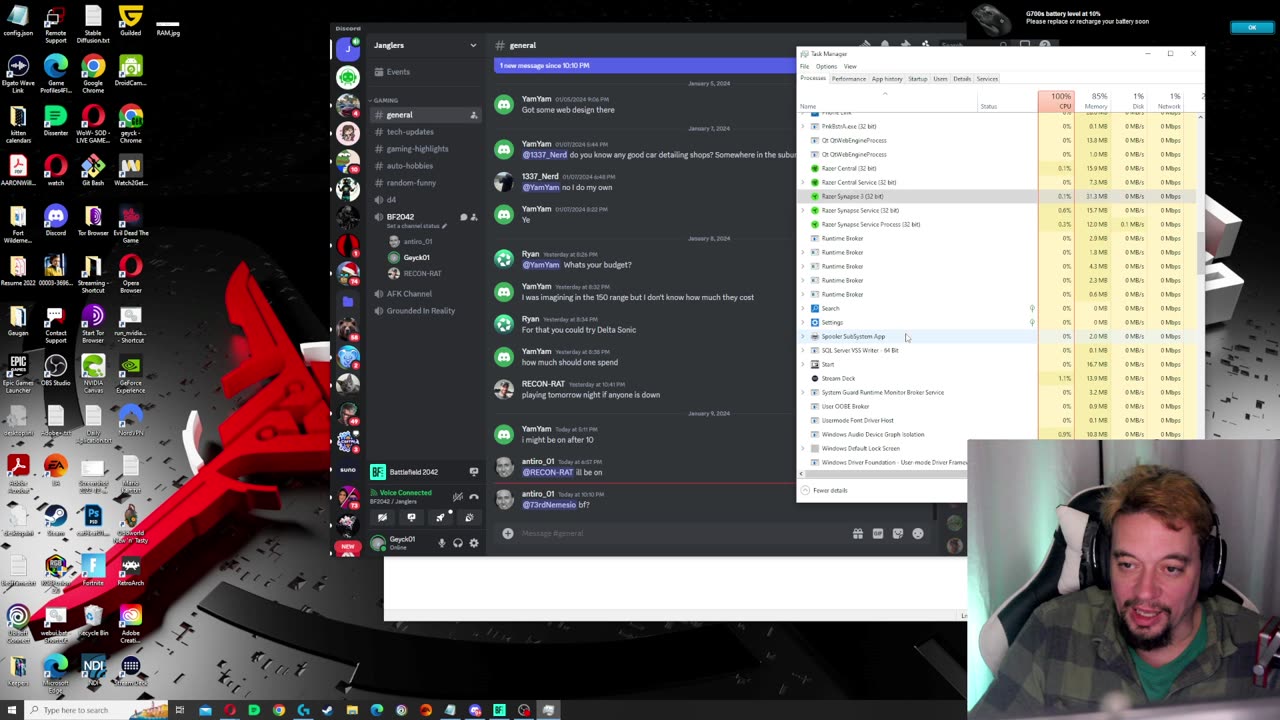Select antiro_01 in BF2042 voice channel
Screen dimensions: 1280x720
tap(418, 242)
